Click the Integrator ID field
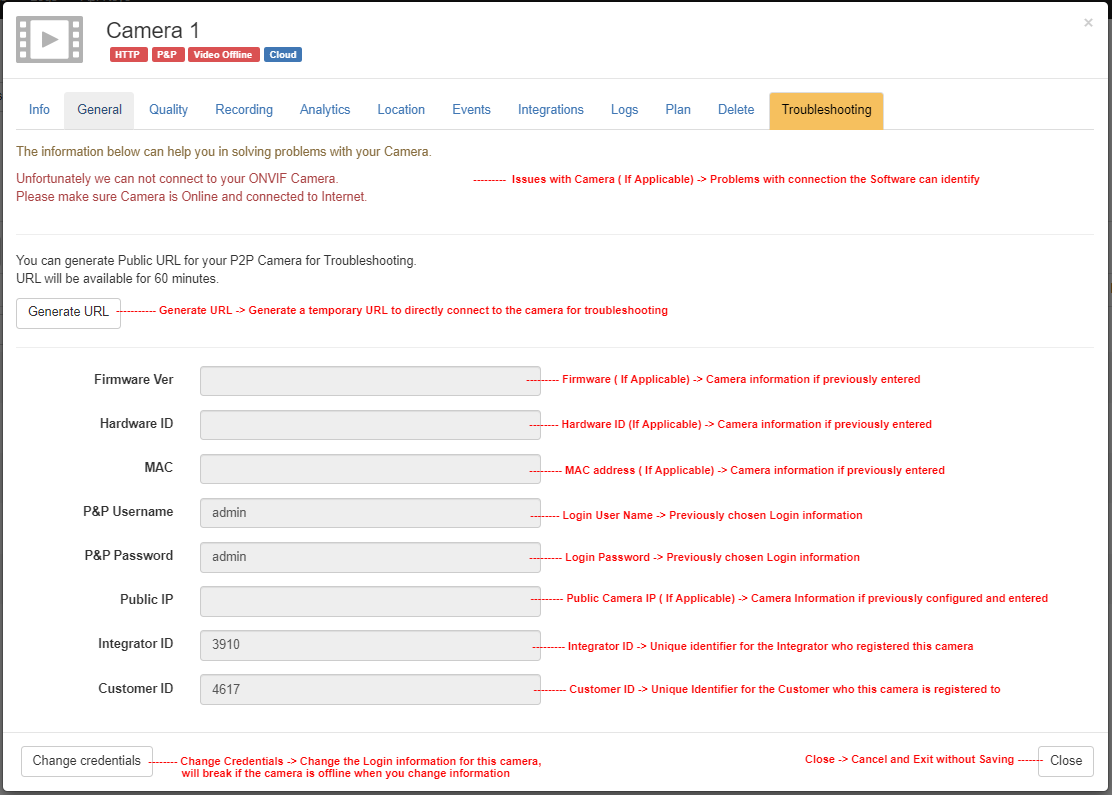The image size is (1112, 795). [370, 645]
